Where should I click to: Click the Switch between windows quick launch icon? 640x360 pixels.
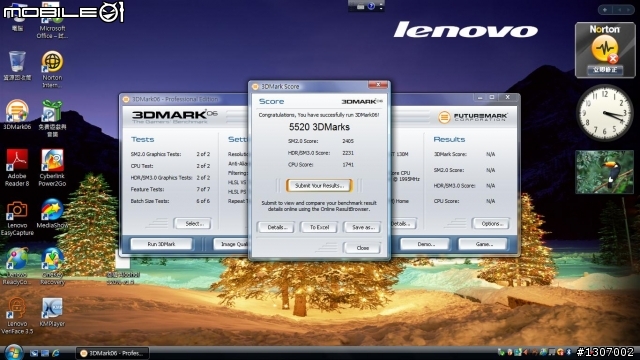[45, 353]
